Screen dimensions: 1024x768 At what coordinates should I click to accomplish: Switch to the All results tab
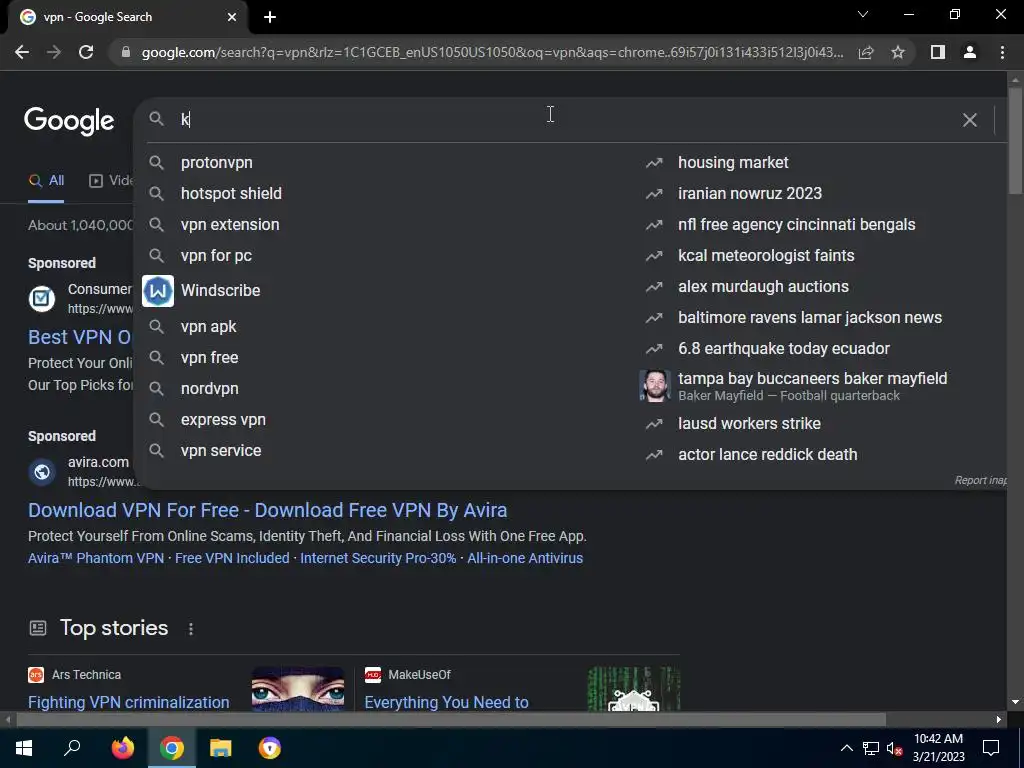click(46, 181)
